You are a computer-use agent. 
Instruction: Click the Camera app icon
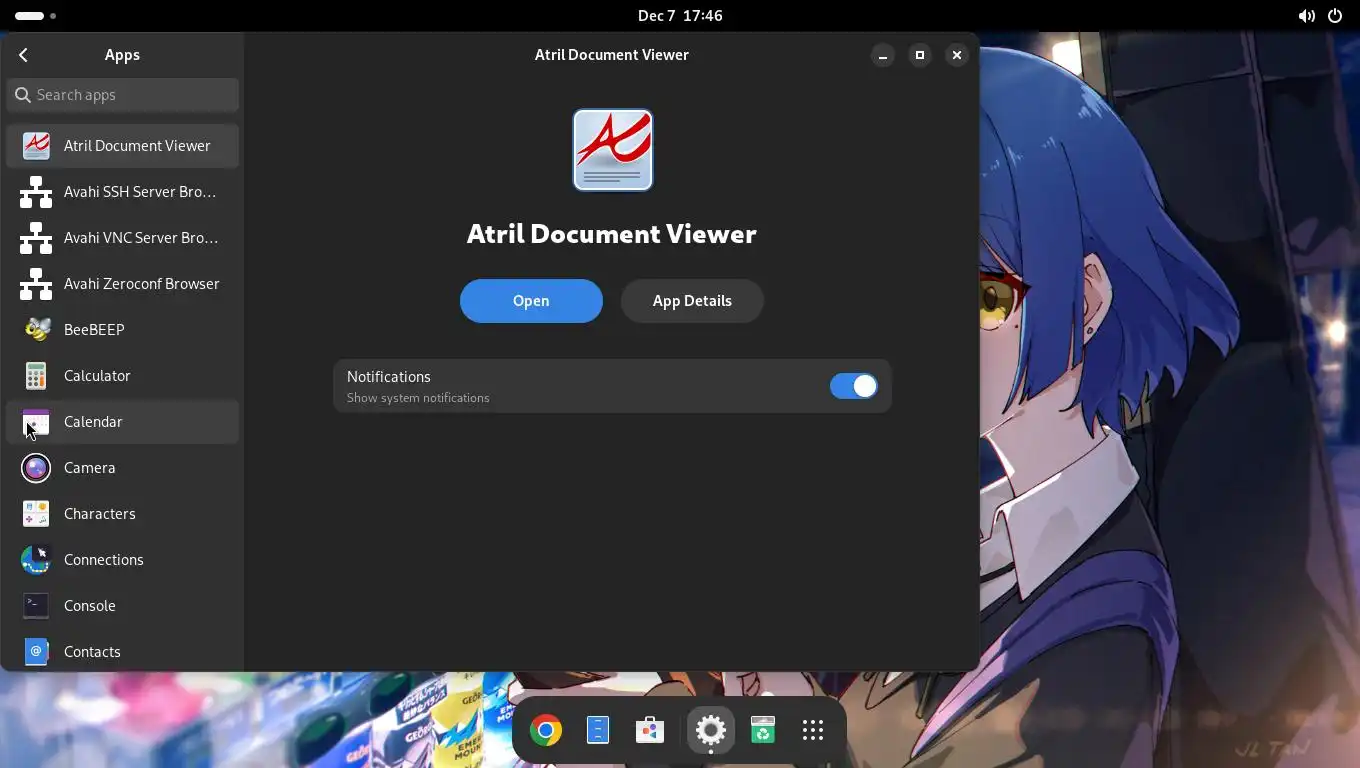pyautogui.click(x=36, y=468)
